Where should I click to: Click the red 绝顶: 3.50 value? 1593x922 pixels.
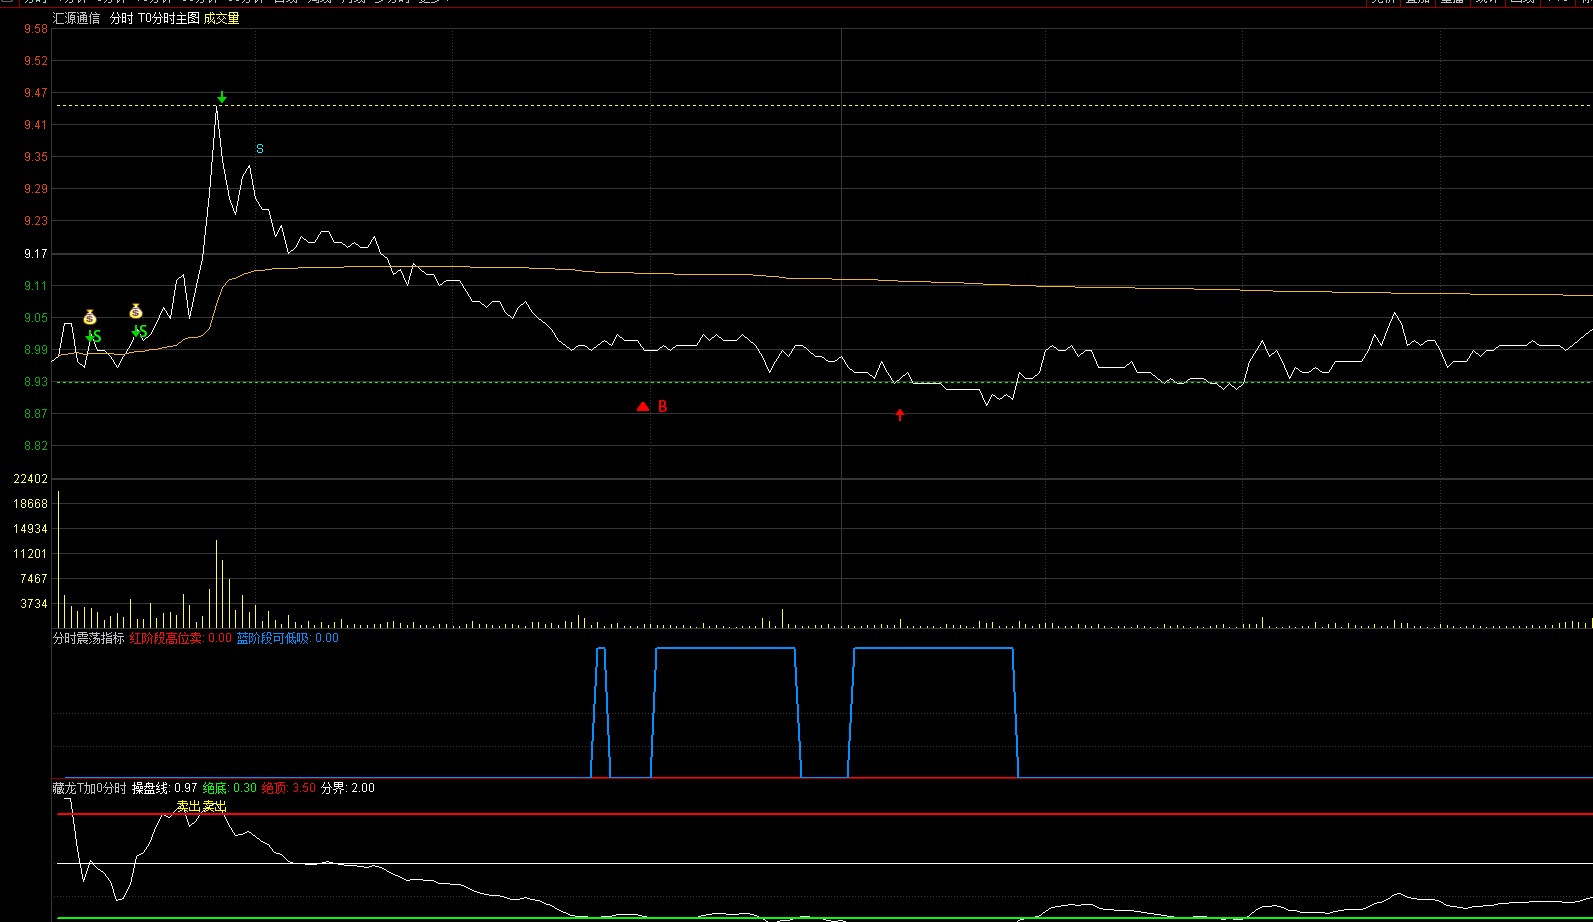[289, 788]
